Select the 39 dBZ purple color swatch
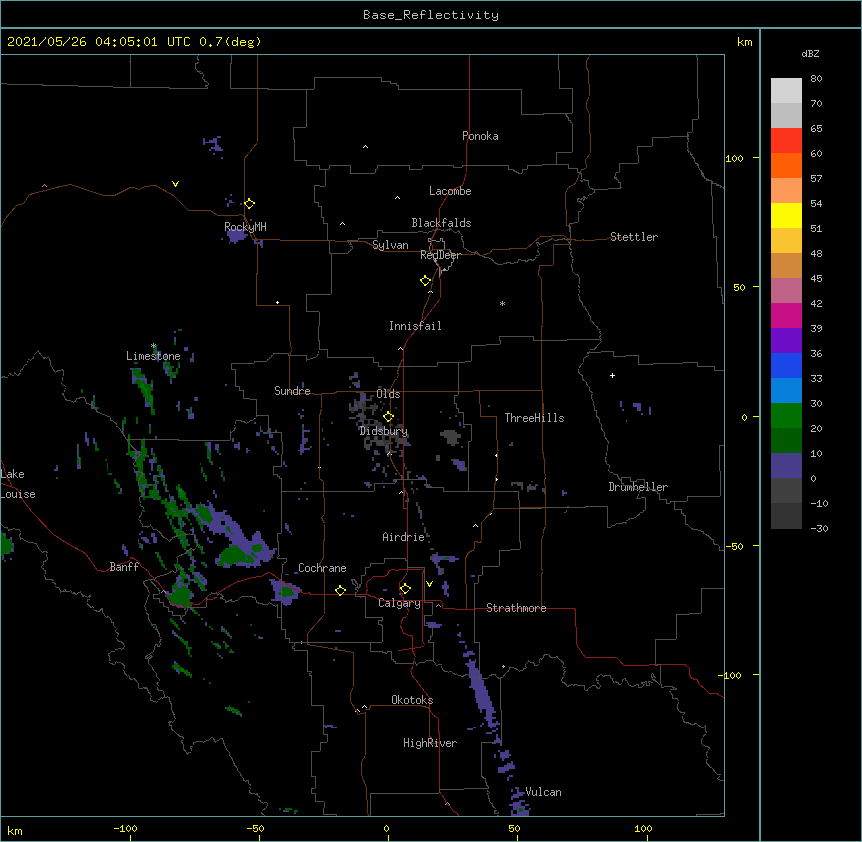The height and width of the screenshot is (842, 862). 786,340
